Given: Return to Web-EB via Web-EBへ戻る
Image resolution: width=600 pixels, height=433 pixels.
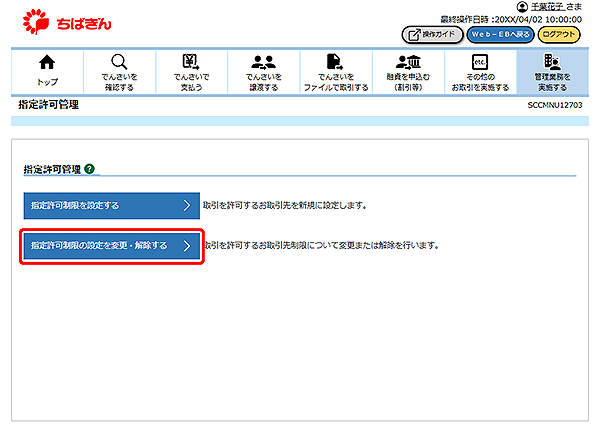Looking at the screenshot, I should pyautogui.click(x=500, y=35).
